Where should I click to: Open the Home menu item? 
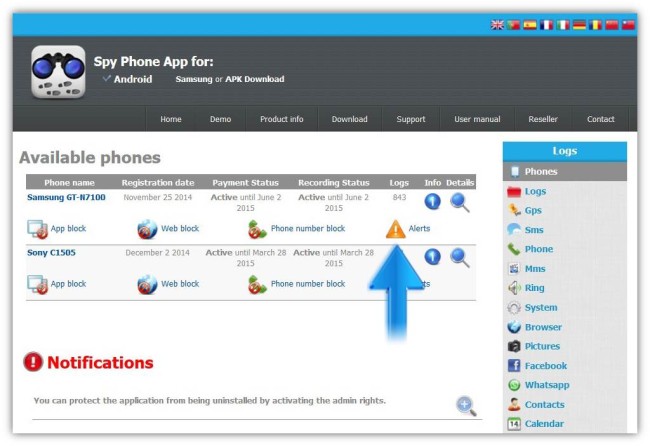coord(171,119)
